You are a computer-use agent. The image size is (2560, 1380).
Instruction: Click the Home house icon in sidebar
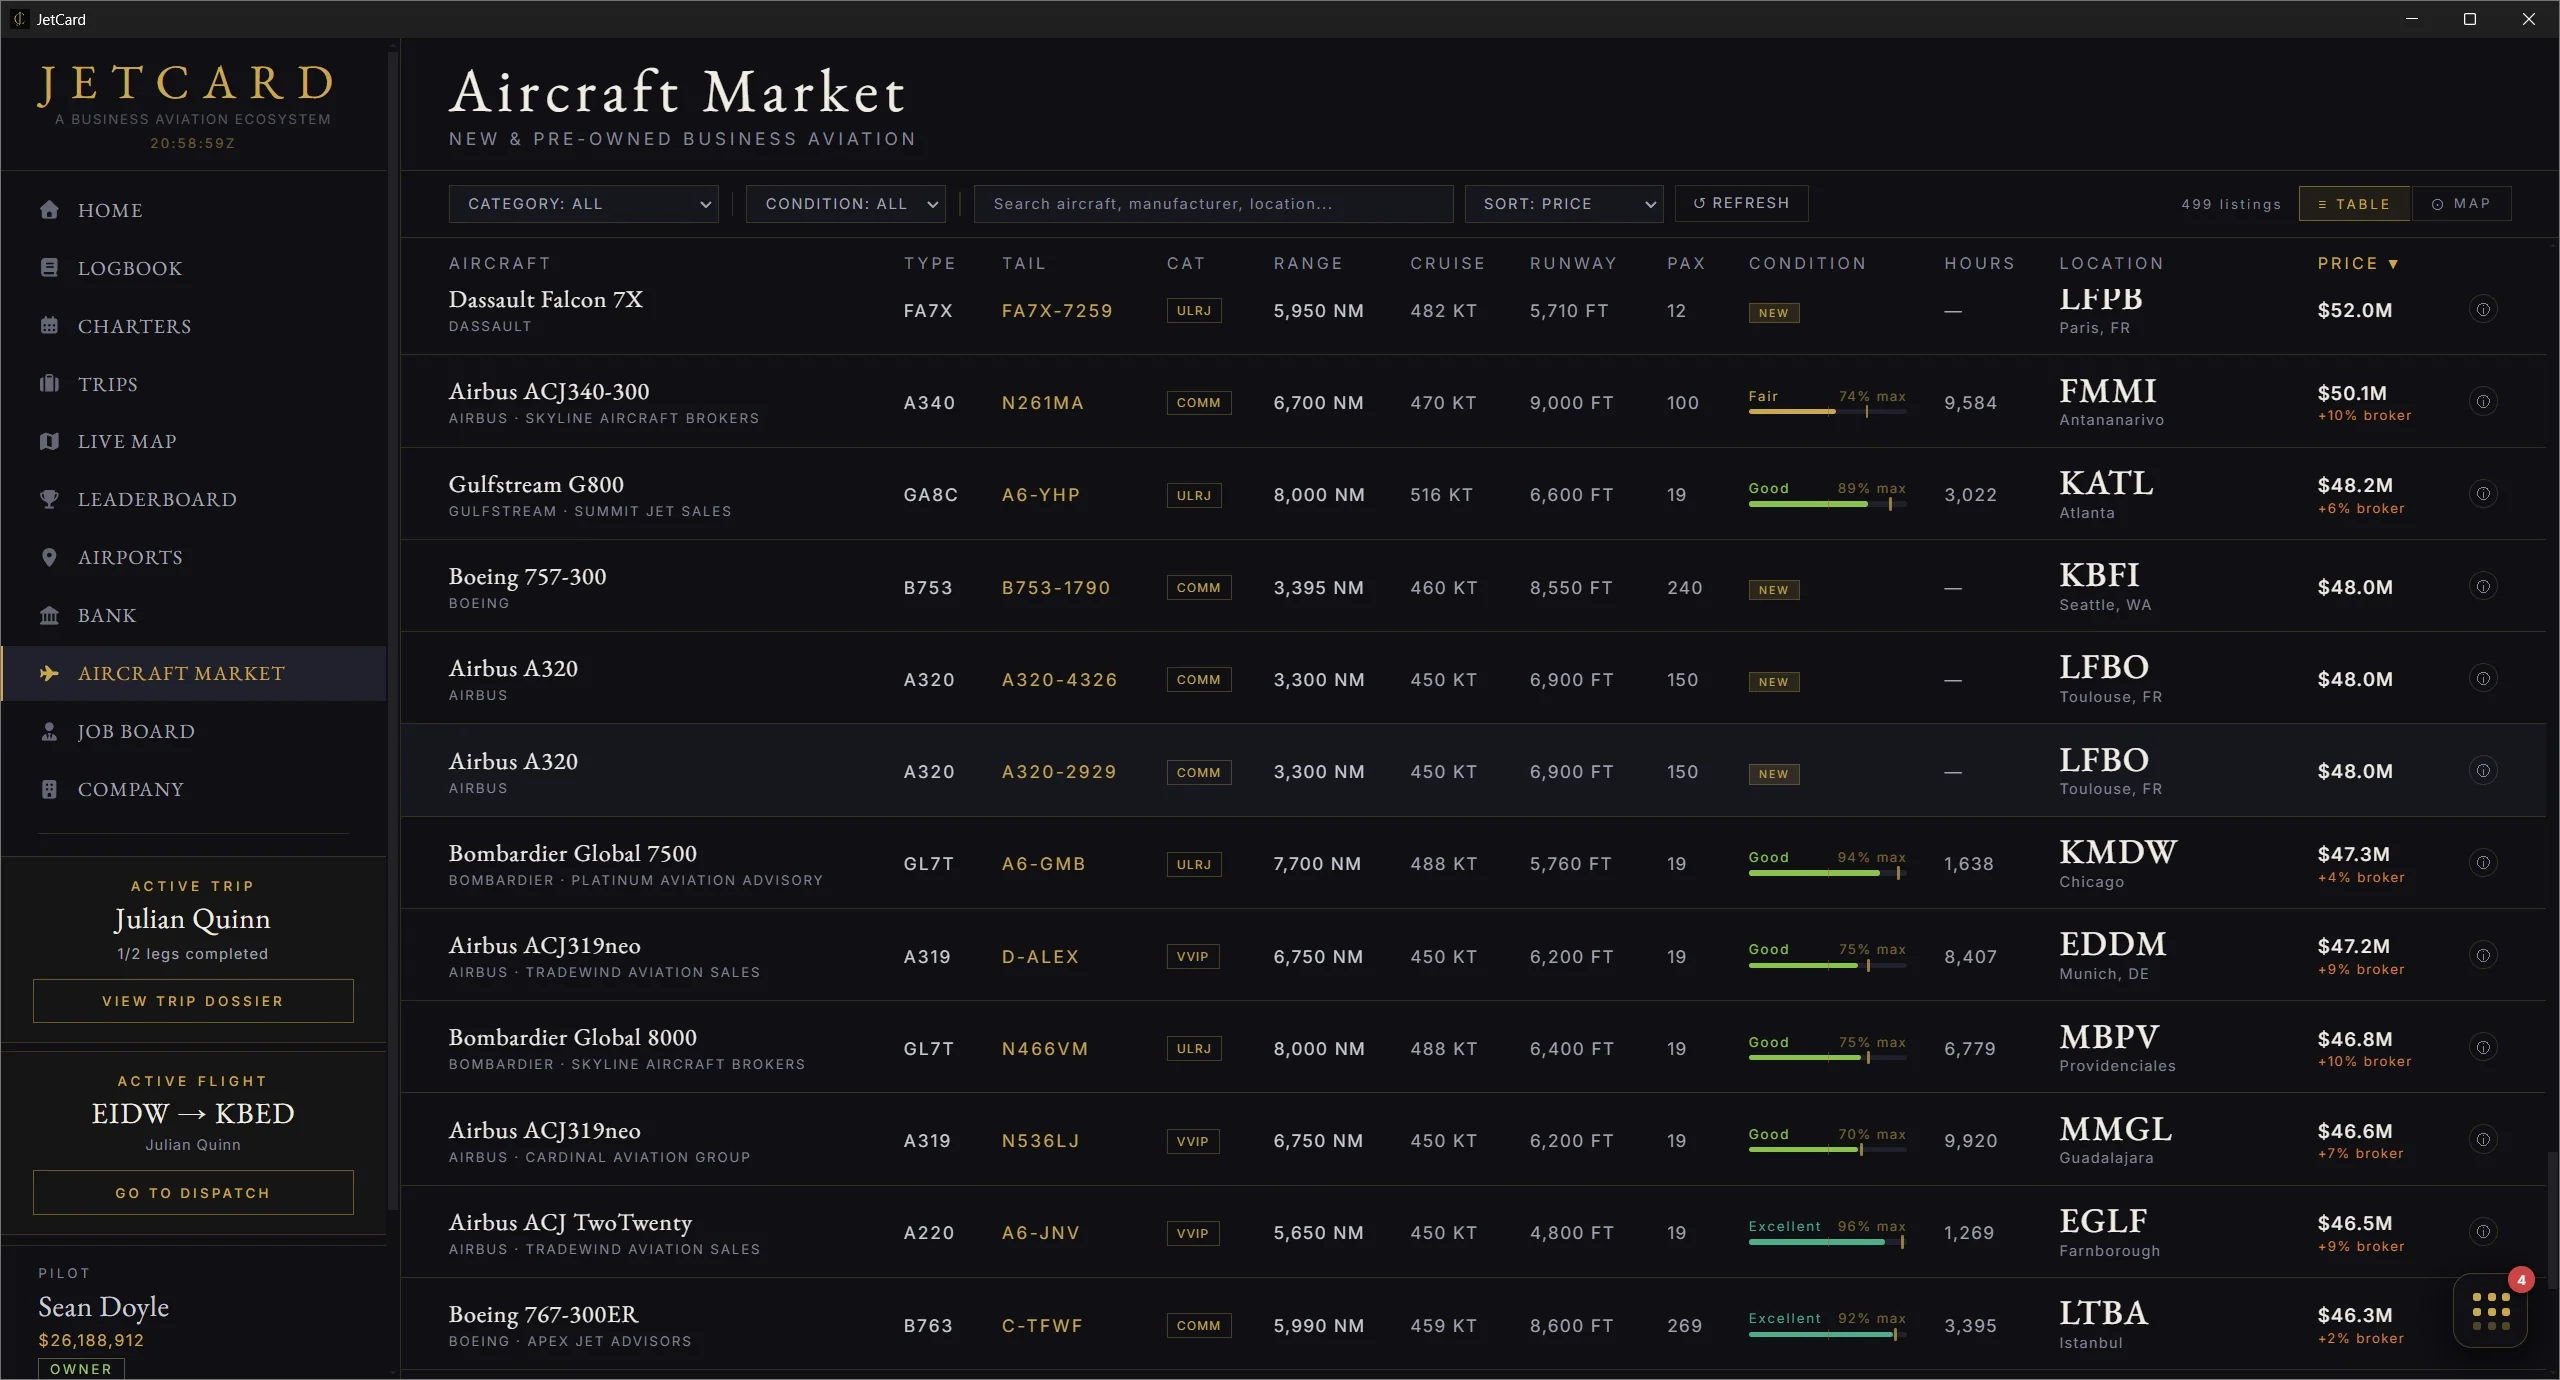point(49,210)
